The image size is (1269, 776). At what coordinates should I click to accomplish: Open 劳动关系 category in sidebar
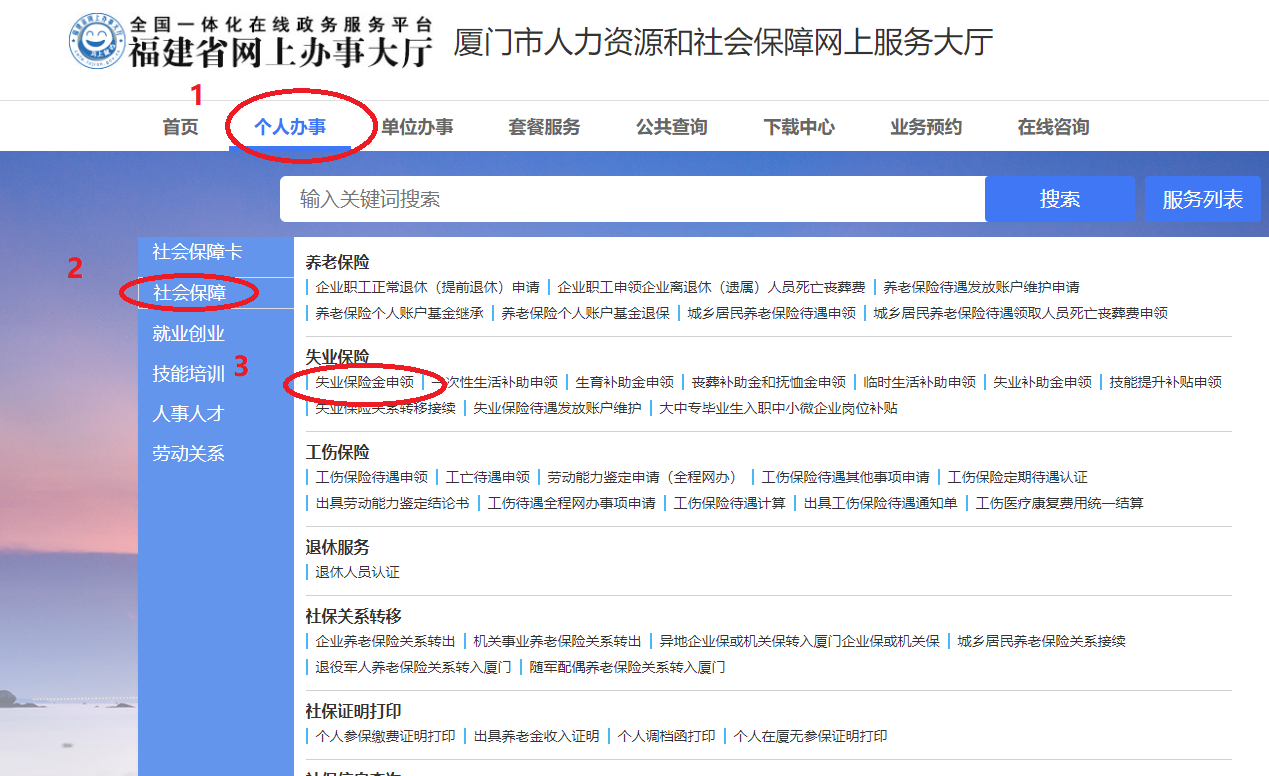tap(188, 454)
